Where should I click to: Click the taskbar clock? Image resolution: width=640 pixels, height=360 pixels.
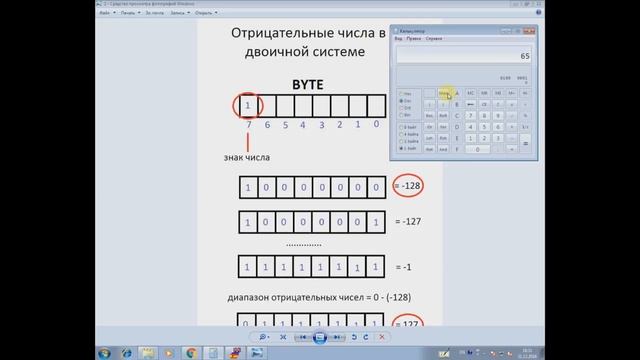pyautogui.click(x=527, y=353)
